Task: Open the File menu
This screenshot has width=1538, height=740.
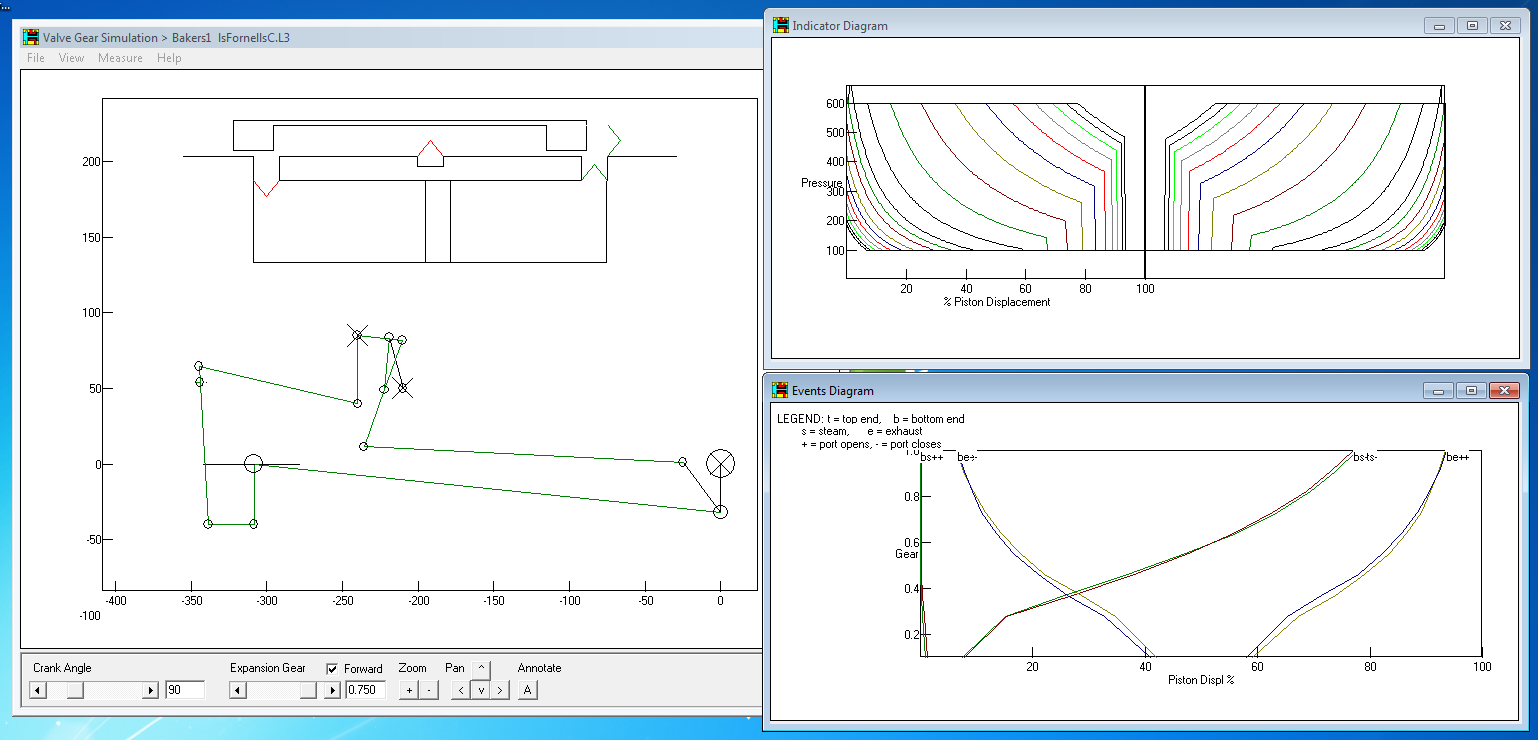Action: pyautogui.click(x=36, y=58)
